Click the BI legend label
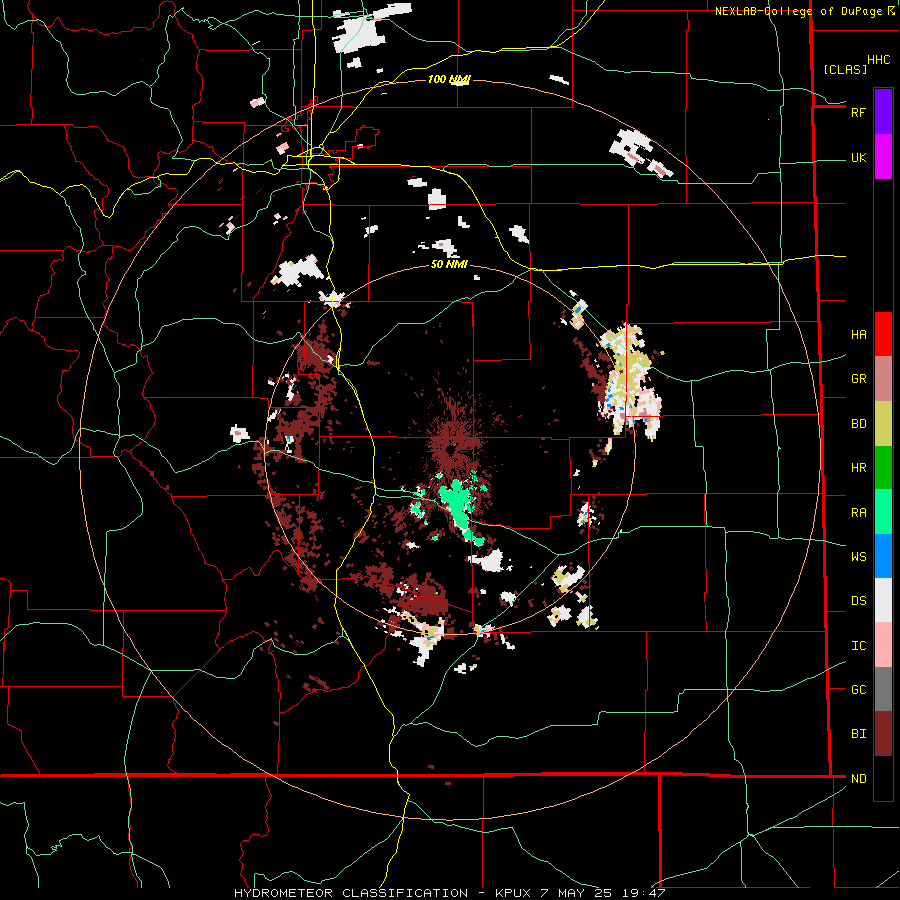 [858, 734]
